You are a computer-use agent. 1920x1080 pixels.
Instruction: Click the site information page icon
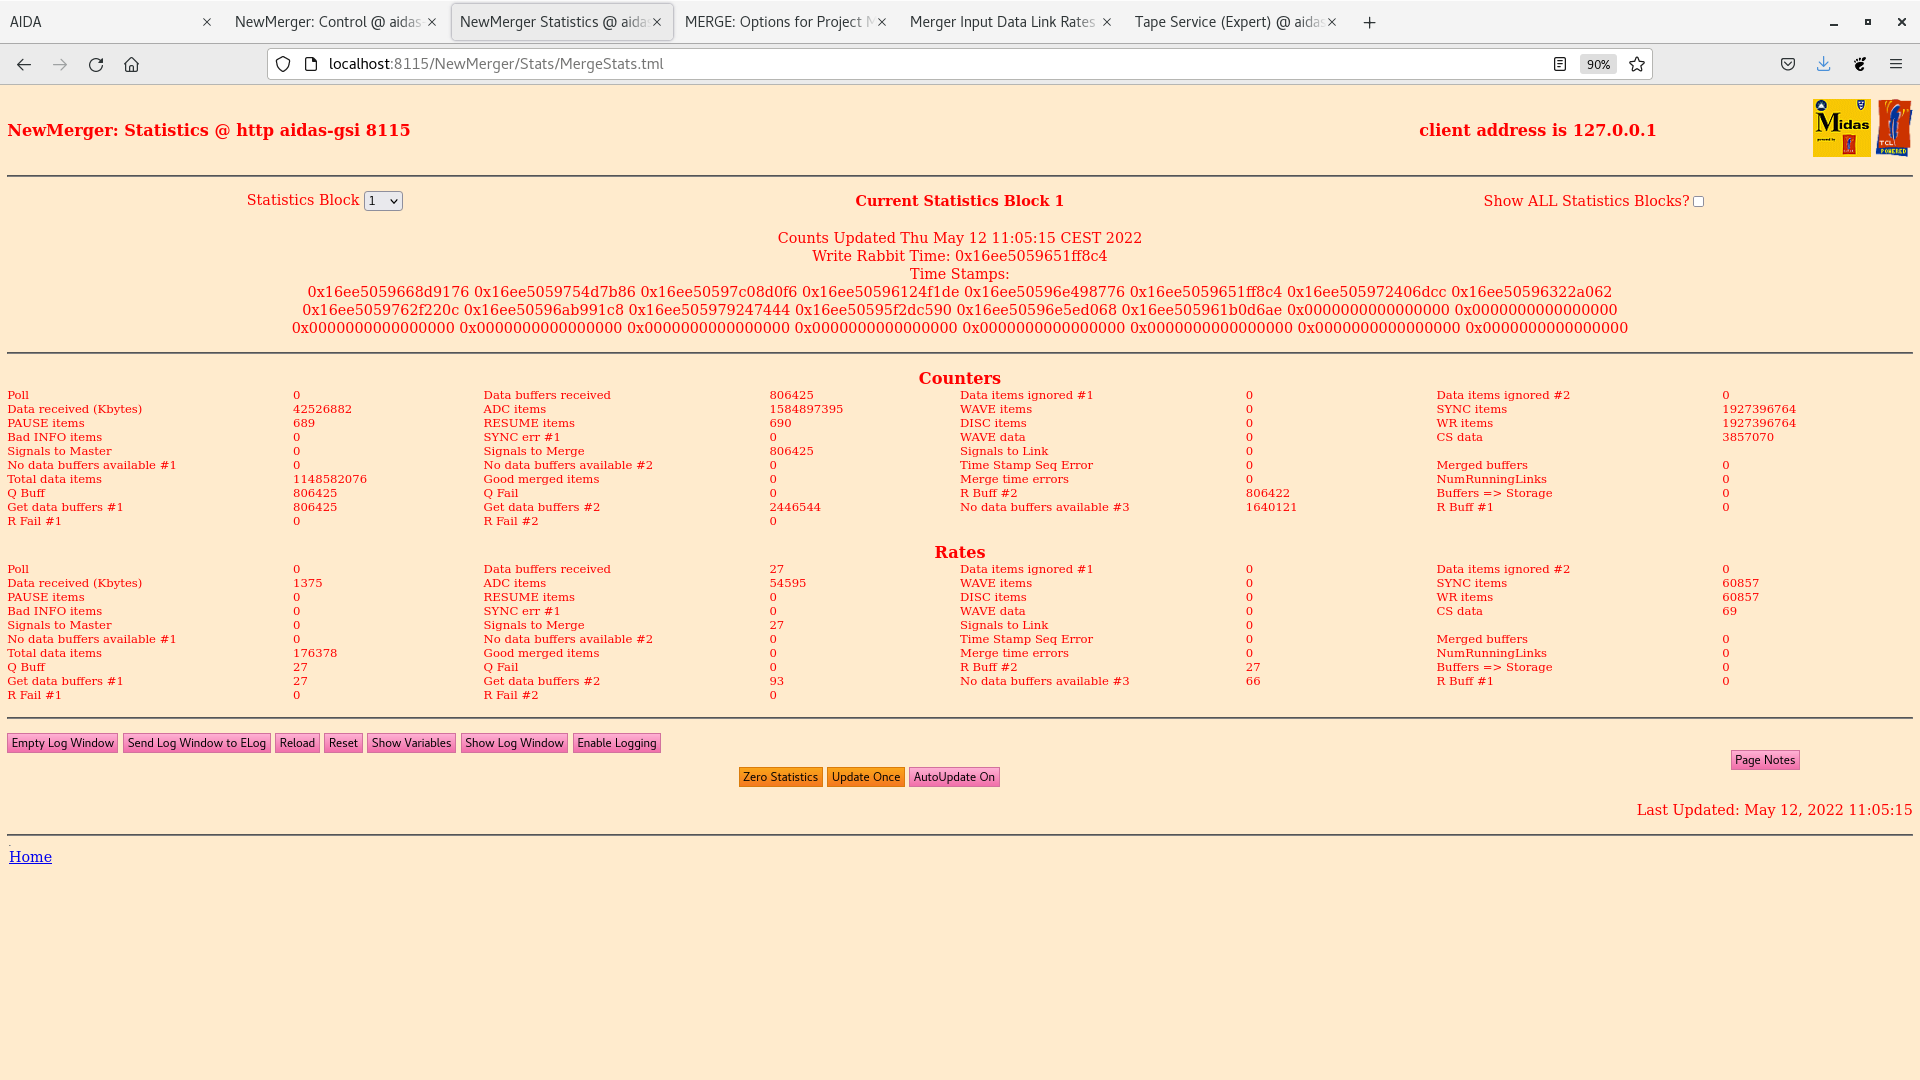coord(311,64)
